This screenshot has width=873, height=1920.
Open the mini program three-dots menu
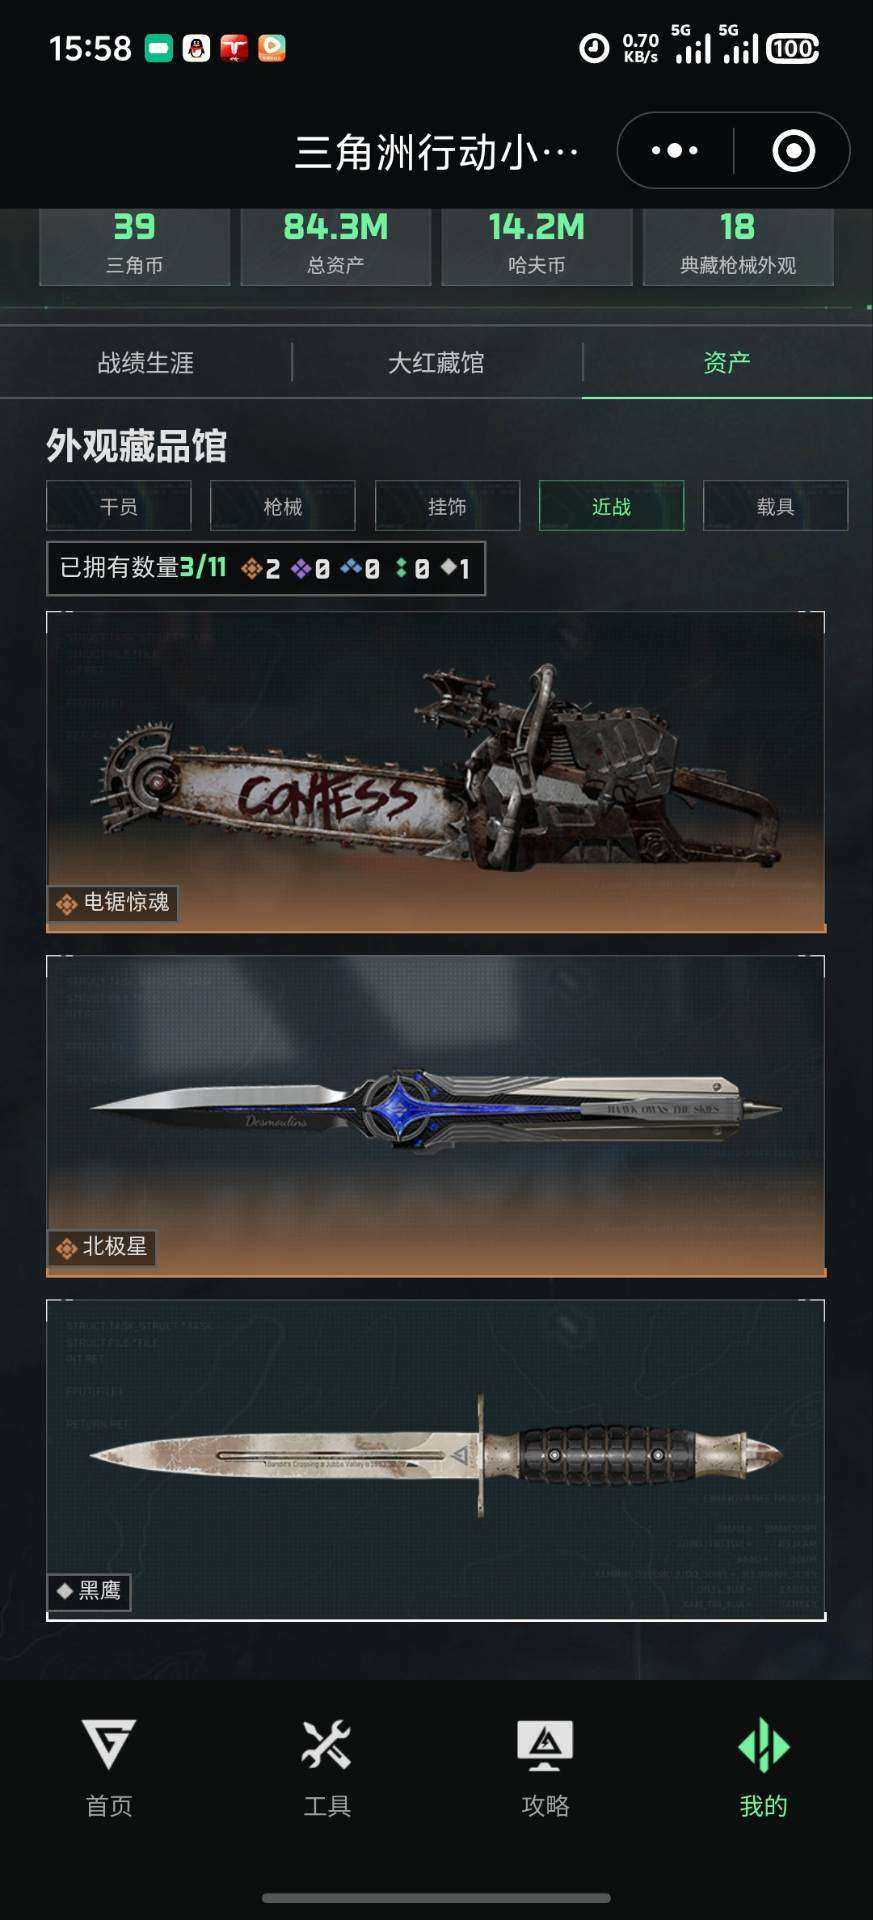[x=675, y=151]
